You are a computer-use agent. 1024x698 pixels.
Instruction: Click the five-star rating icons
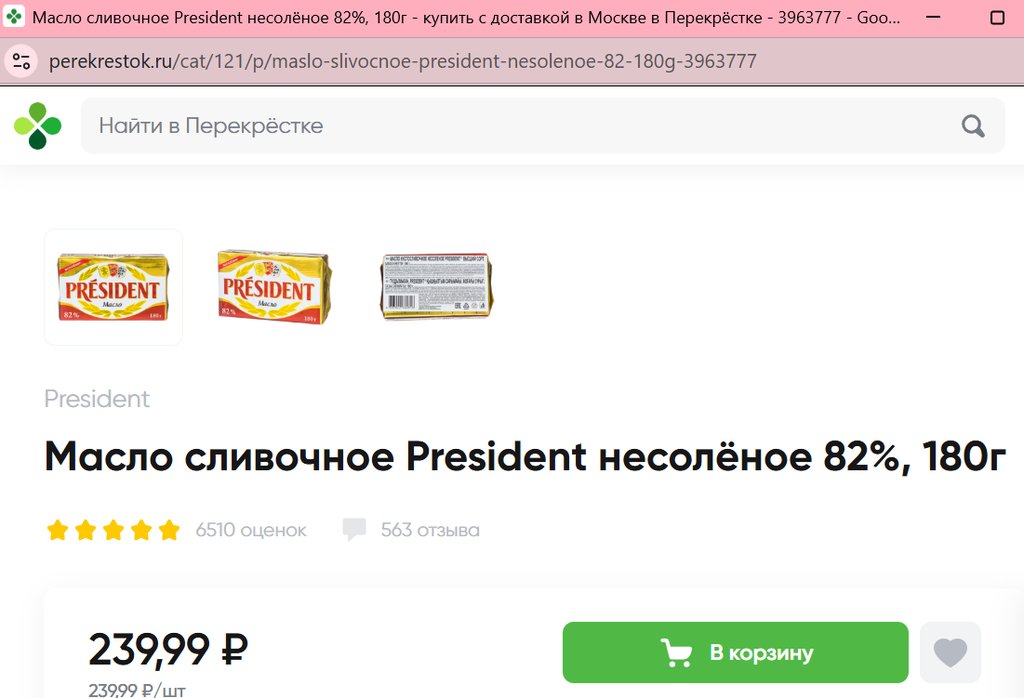(113, 530)
